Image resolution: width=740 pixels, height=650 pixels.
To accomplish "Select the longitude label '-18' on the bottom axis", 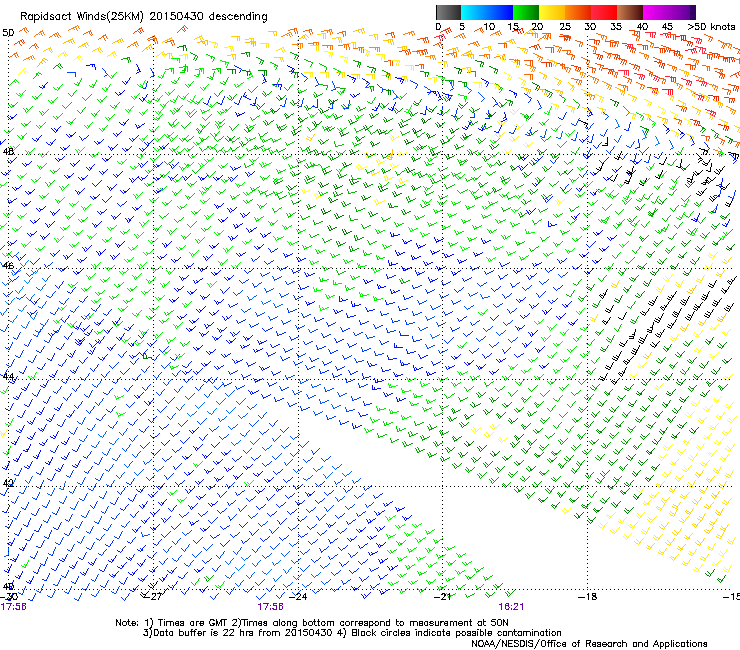I will [x=588, y=597].
